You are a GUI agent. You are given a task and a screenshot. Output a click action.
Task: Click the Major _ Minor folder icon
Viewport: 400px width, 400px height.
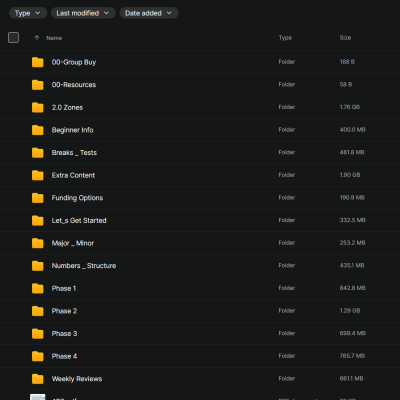tap(38, 243)
